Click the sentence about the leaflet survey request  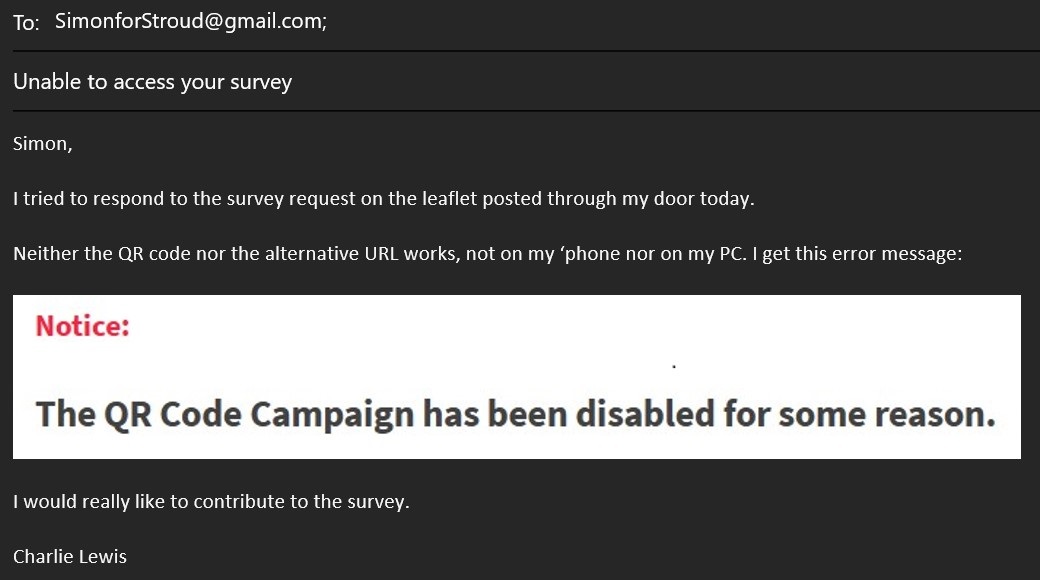(x=383, y=199)
